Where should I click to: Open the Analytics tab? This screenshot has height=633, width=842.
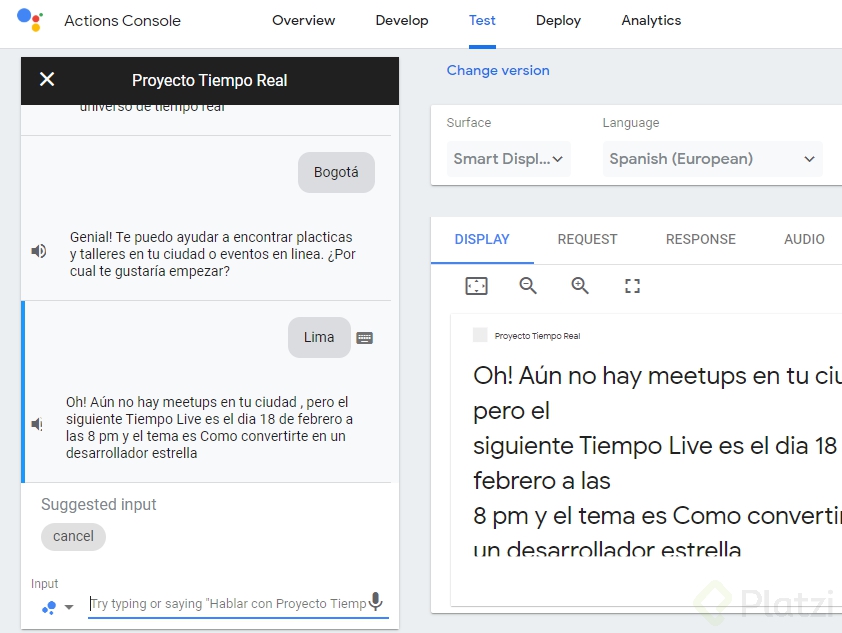[651, 20]
